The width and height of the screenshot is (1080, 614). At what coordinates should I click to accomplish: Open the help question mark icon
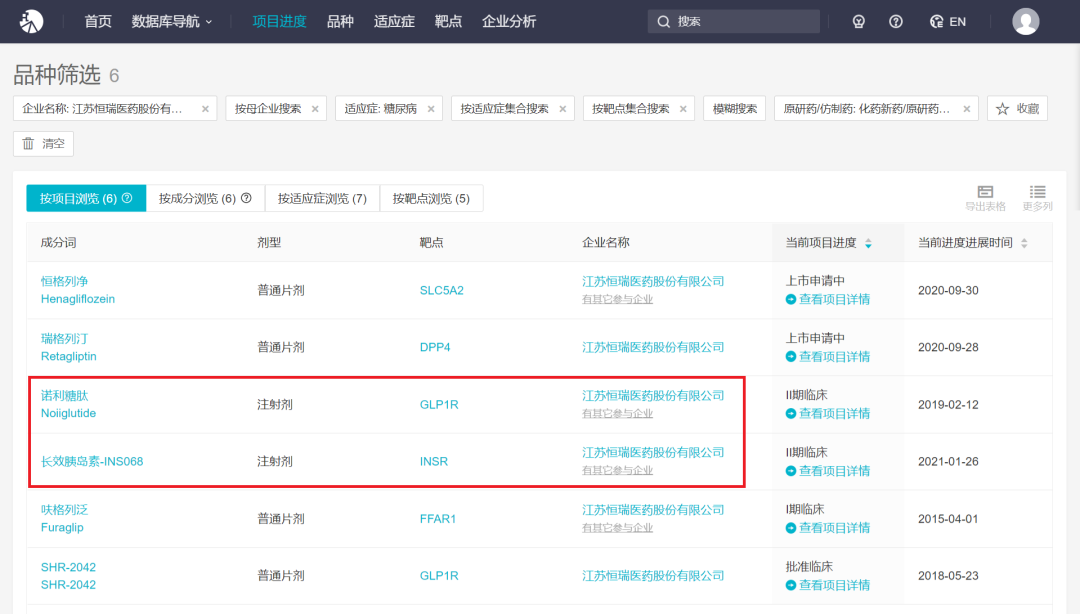[x=896, y=21]
